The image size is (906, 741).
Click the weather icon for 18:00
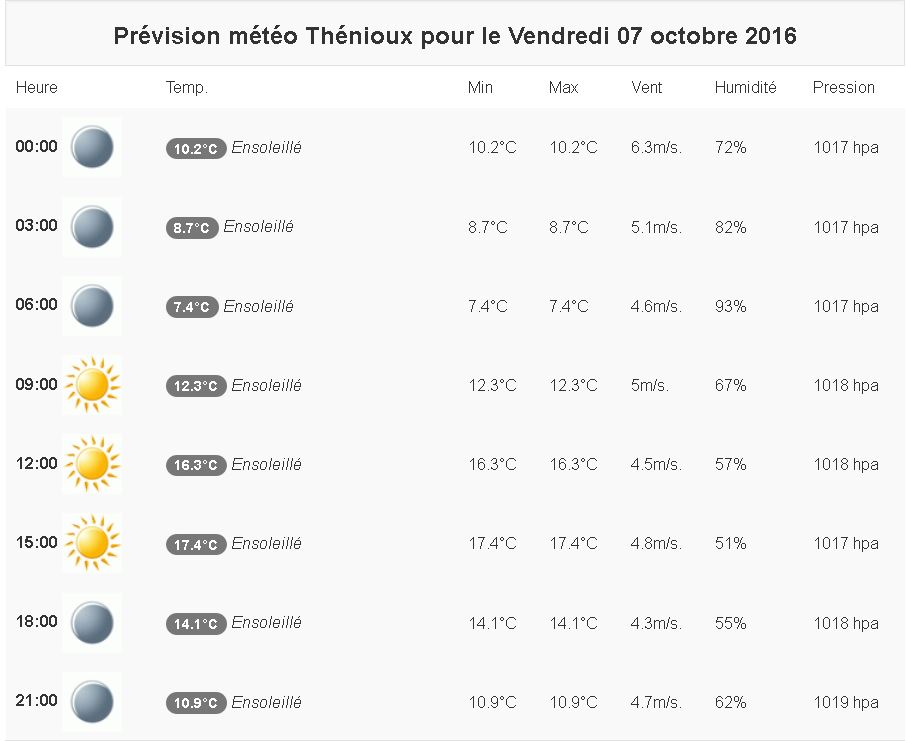pyautogui.click(x=92, y=622)
